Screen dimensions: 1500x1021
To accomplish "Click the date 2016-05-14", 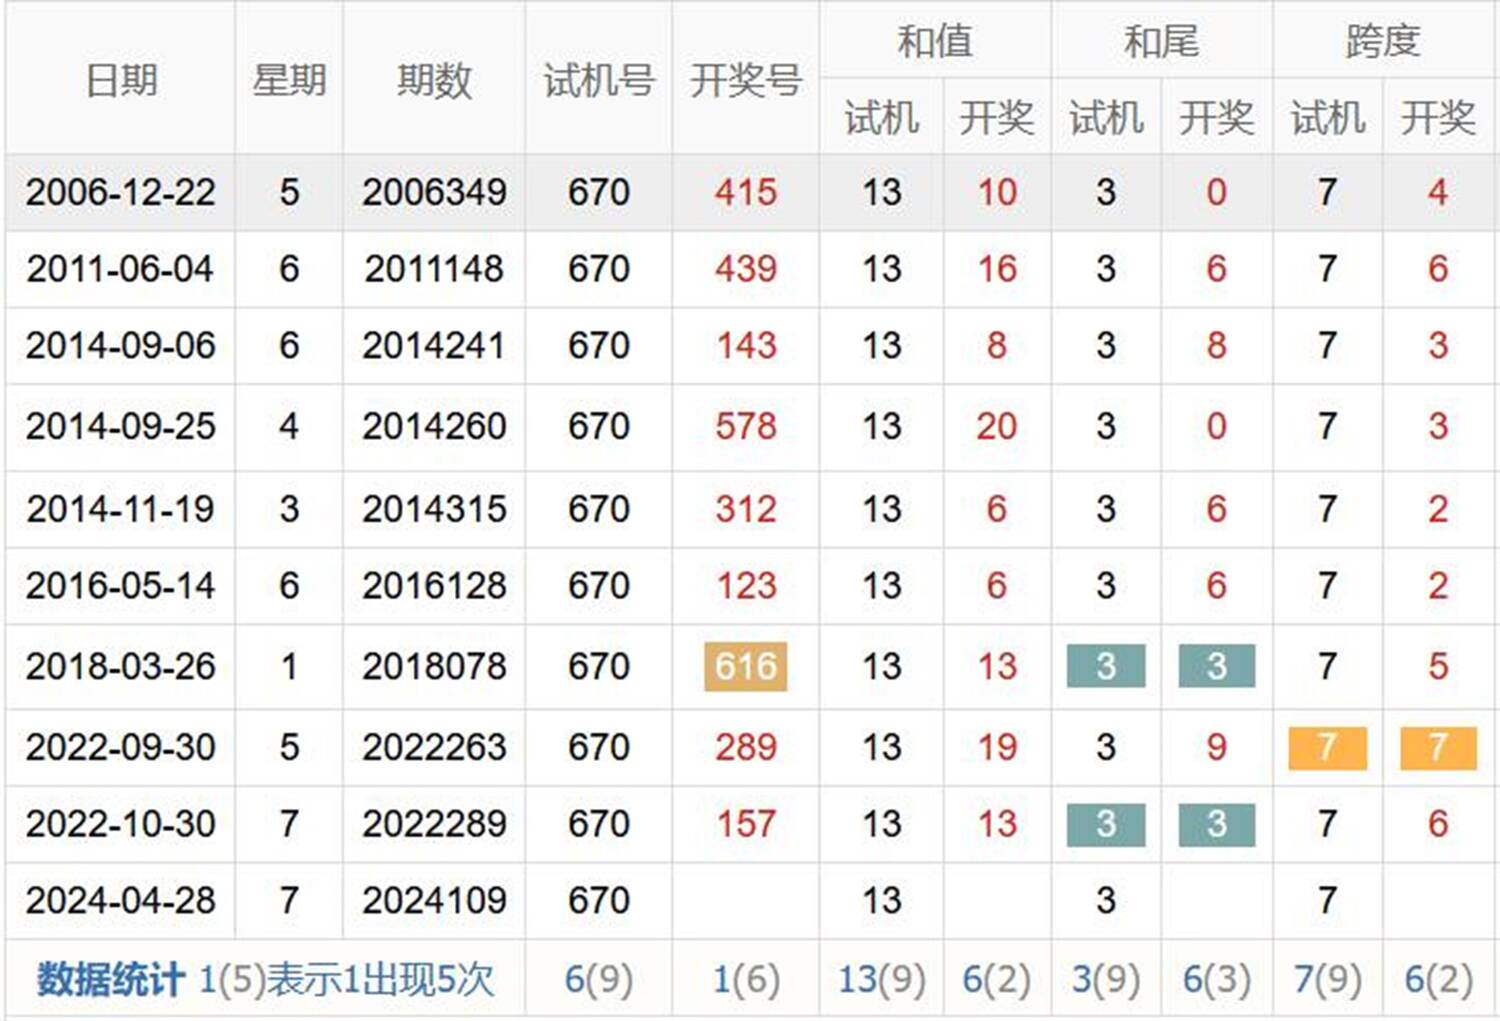I will [x=120, y=586].
